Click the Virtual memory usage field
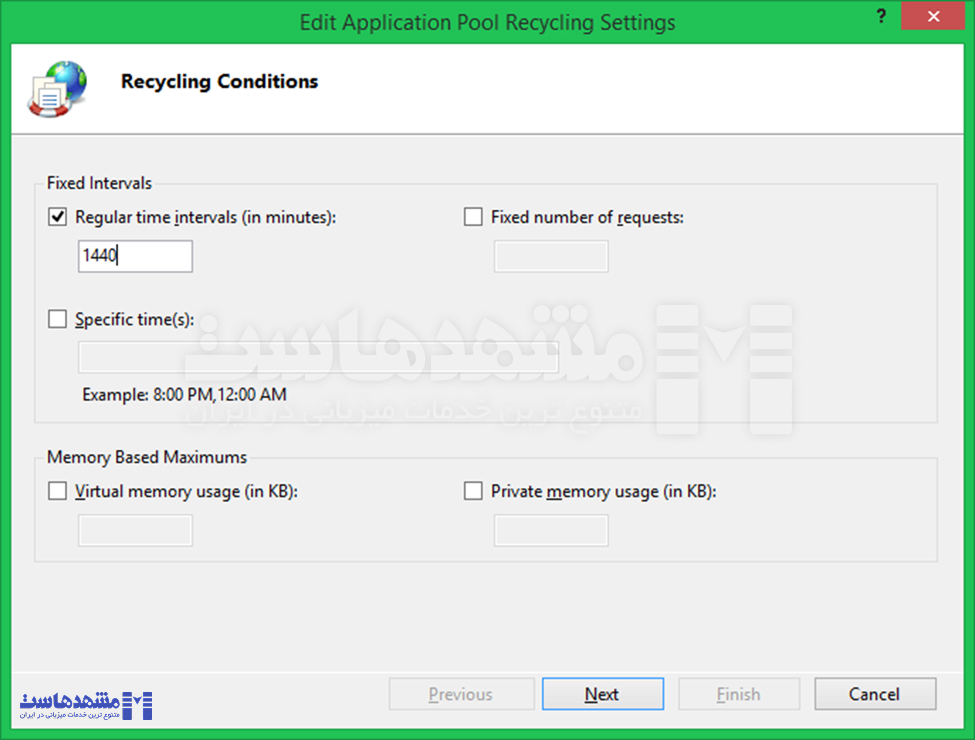 tap(135, 530)
